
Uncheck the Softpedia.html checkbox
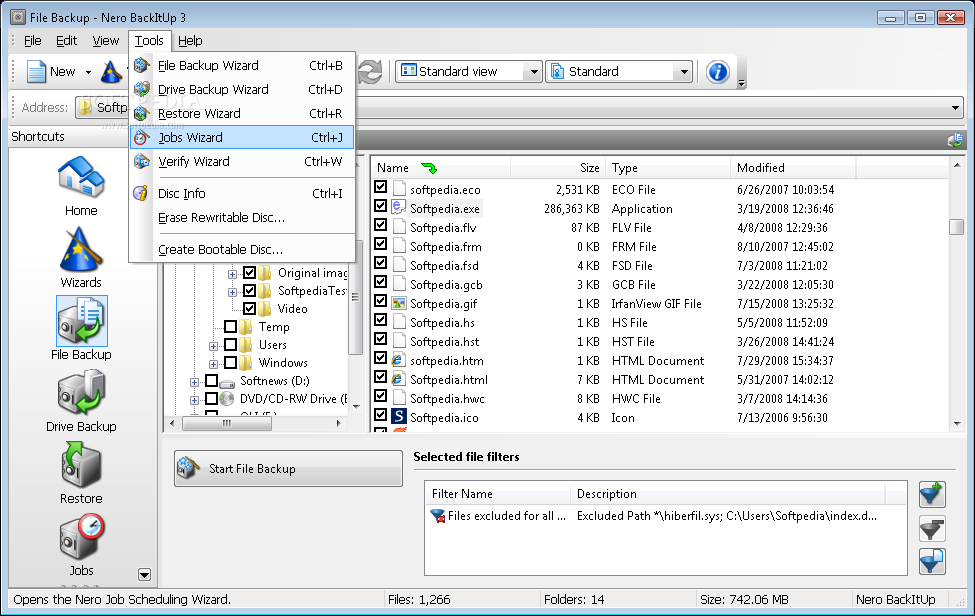tap(381, 377)
